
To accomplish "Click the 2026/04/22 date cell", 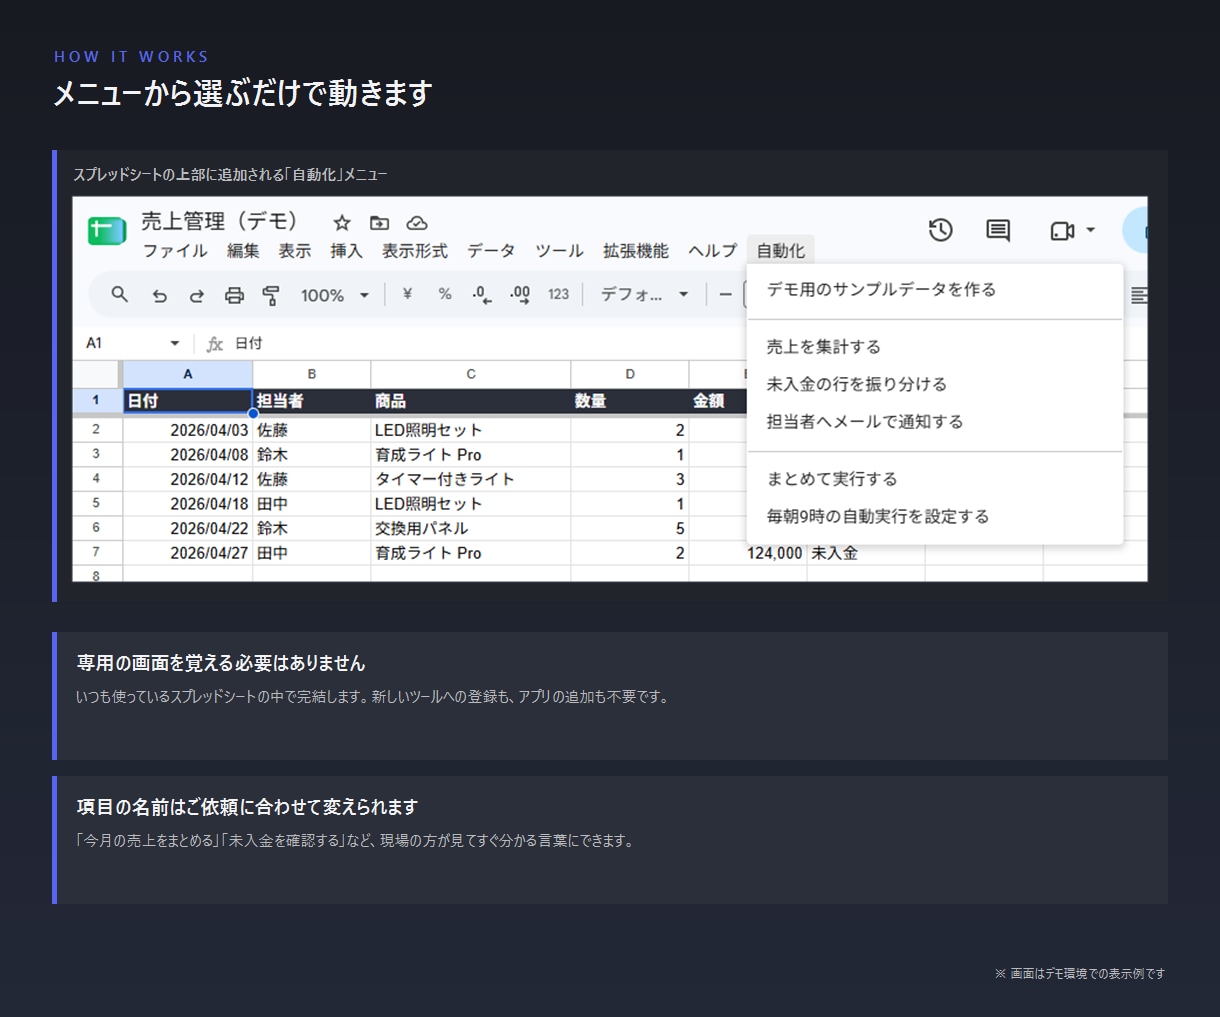I will (188, 528).
